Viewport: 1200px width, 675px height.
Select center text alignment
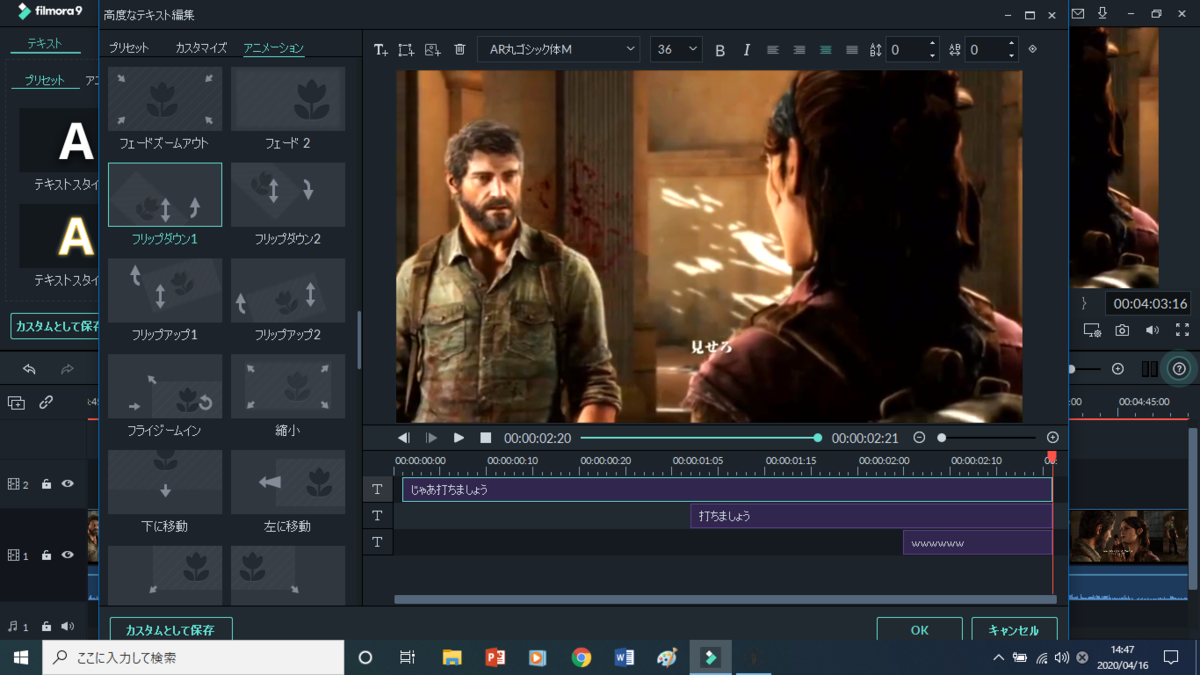(x=825, y=50)
